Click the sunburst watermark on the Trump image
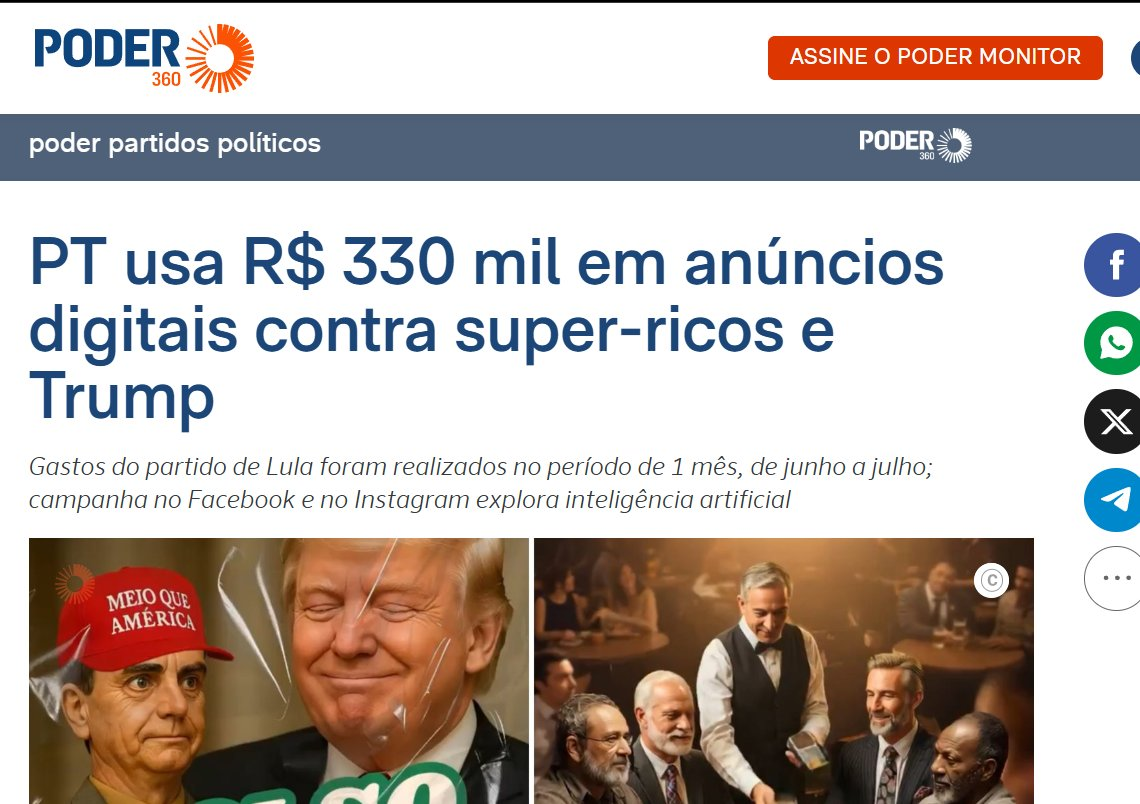Image resolution: width=1140 pixels, height=804 pixels. coord(74,584)
